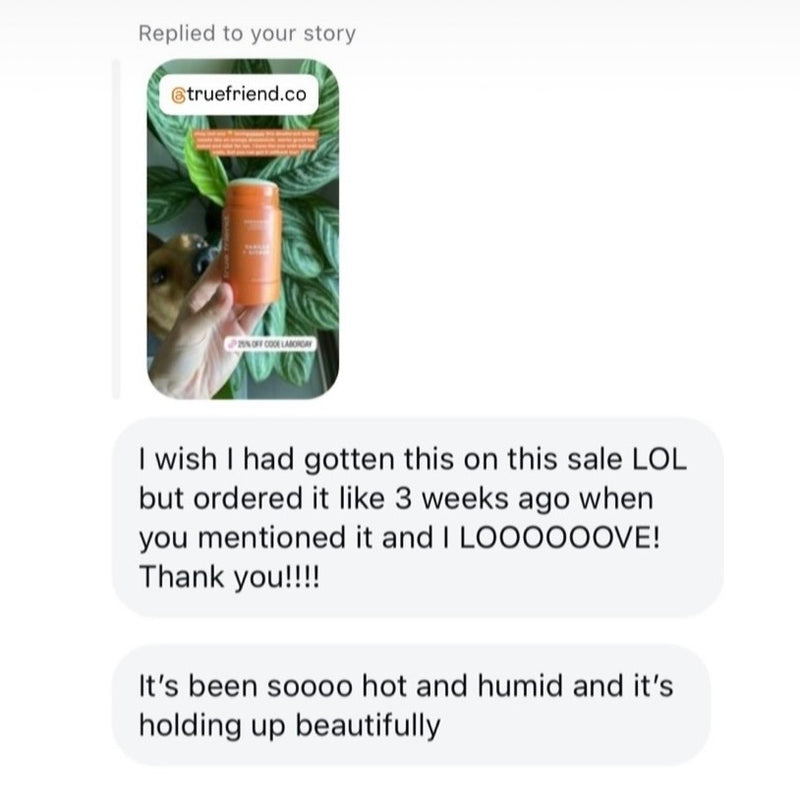Click the bright green leaf above the product
The image size is (800, 797).
point(207,171)
